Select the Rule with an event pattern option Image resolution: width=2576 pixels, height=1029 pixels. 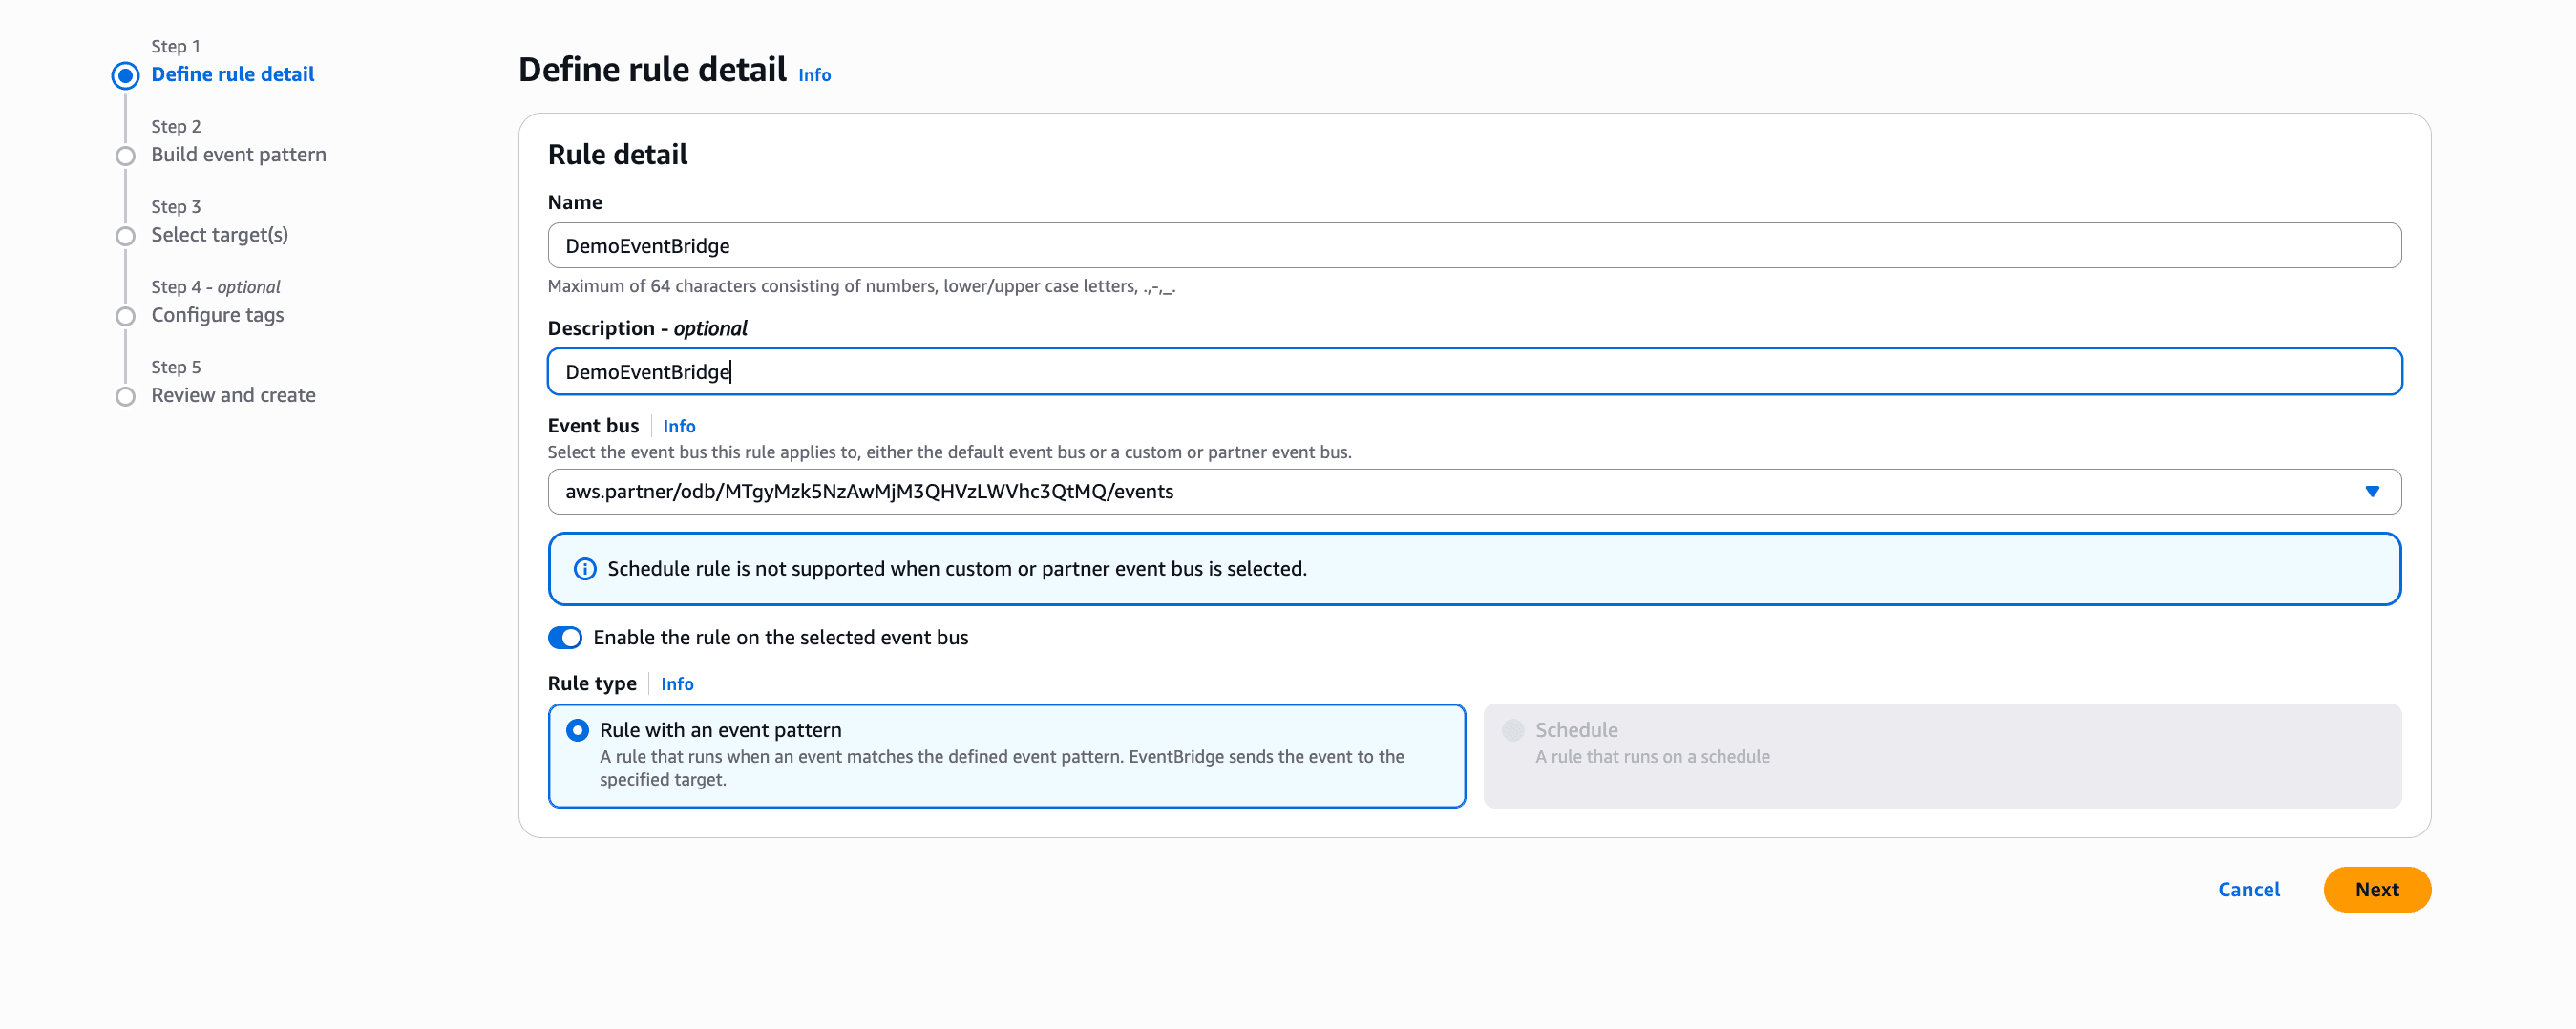click(x=577, y=730)
